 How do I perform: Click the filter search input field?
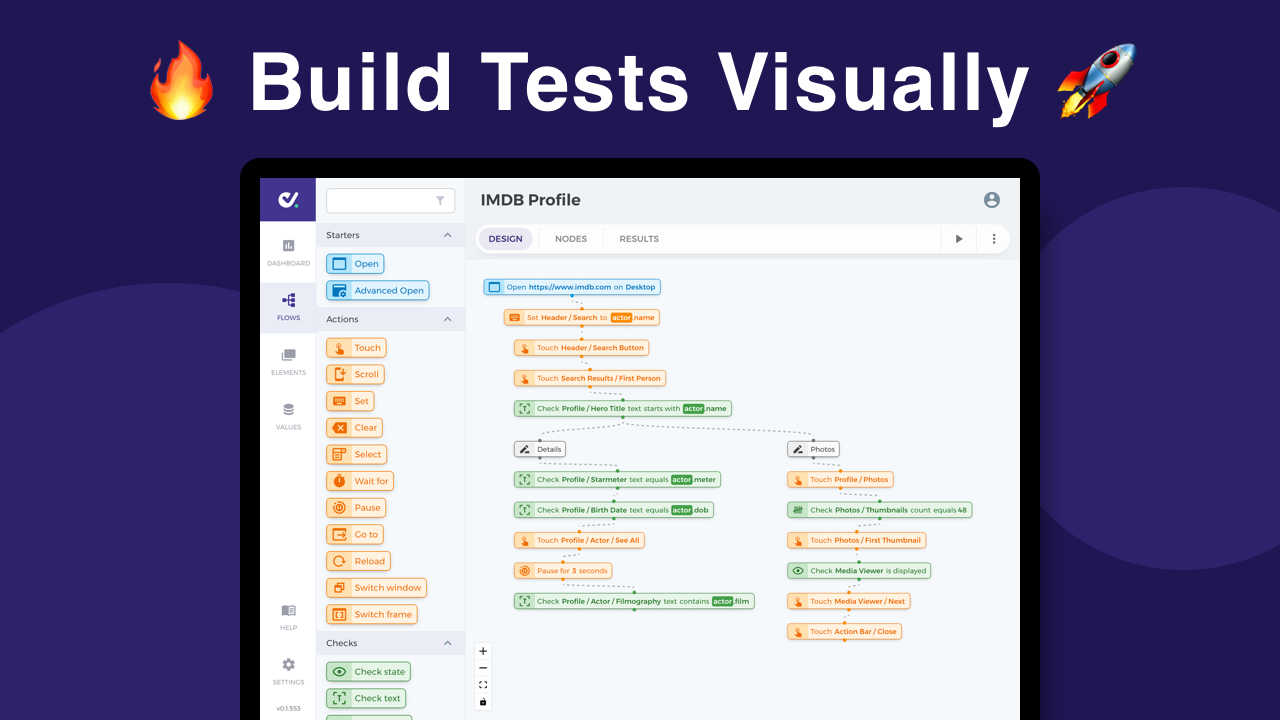pyautogui.click(x=390, y=200)
